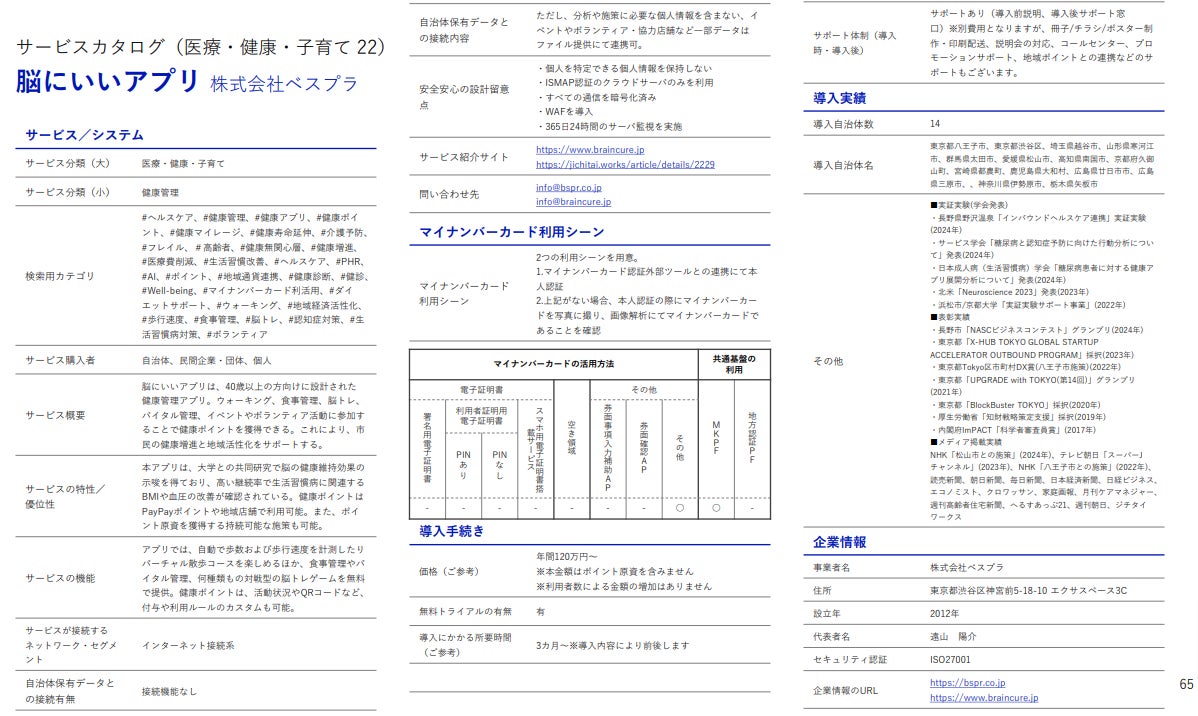Select the value インターネット接続系
The width and height of the screenshot is (1198, 716).
point(188,646)
